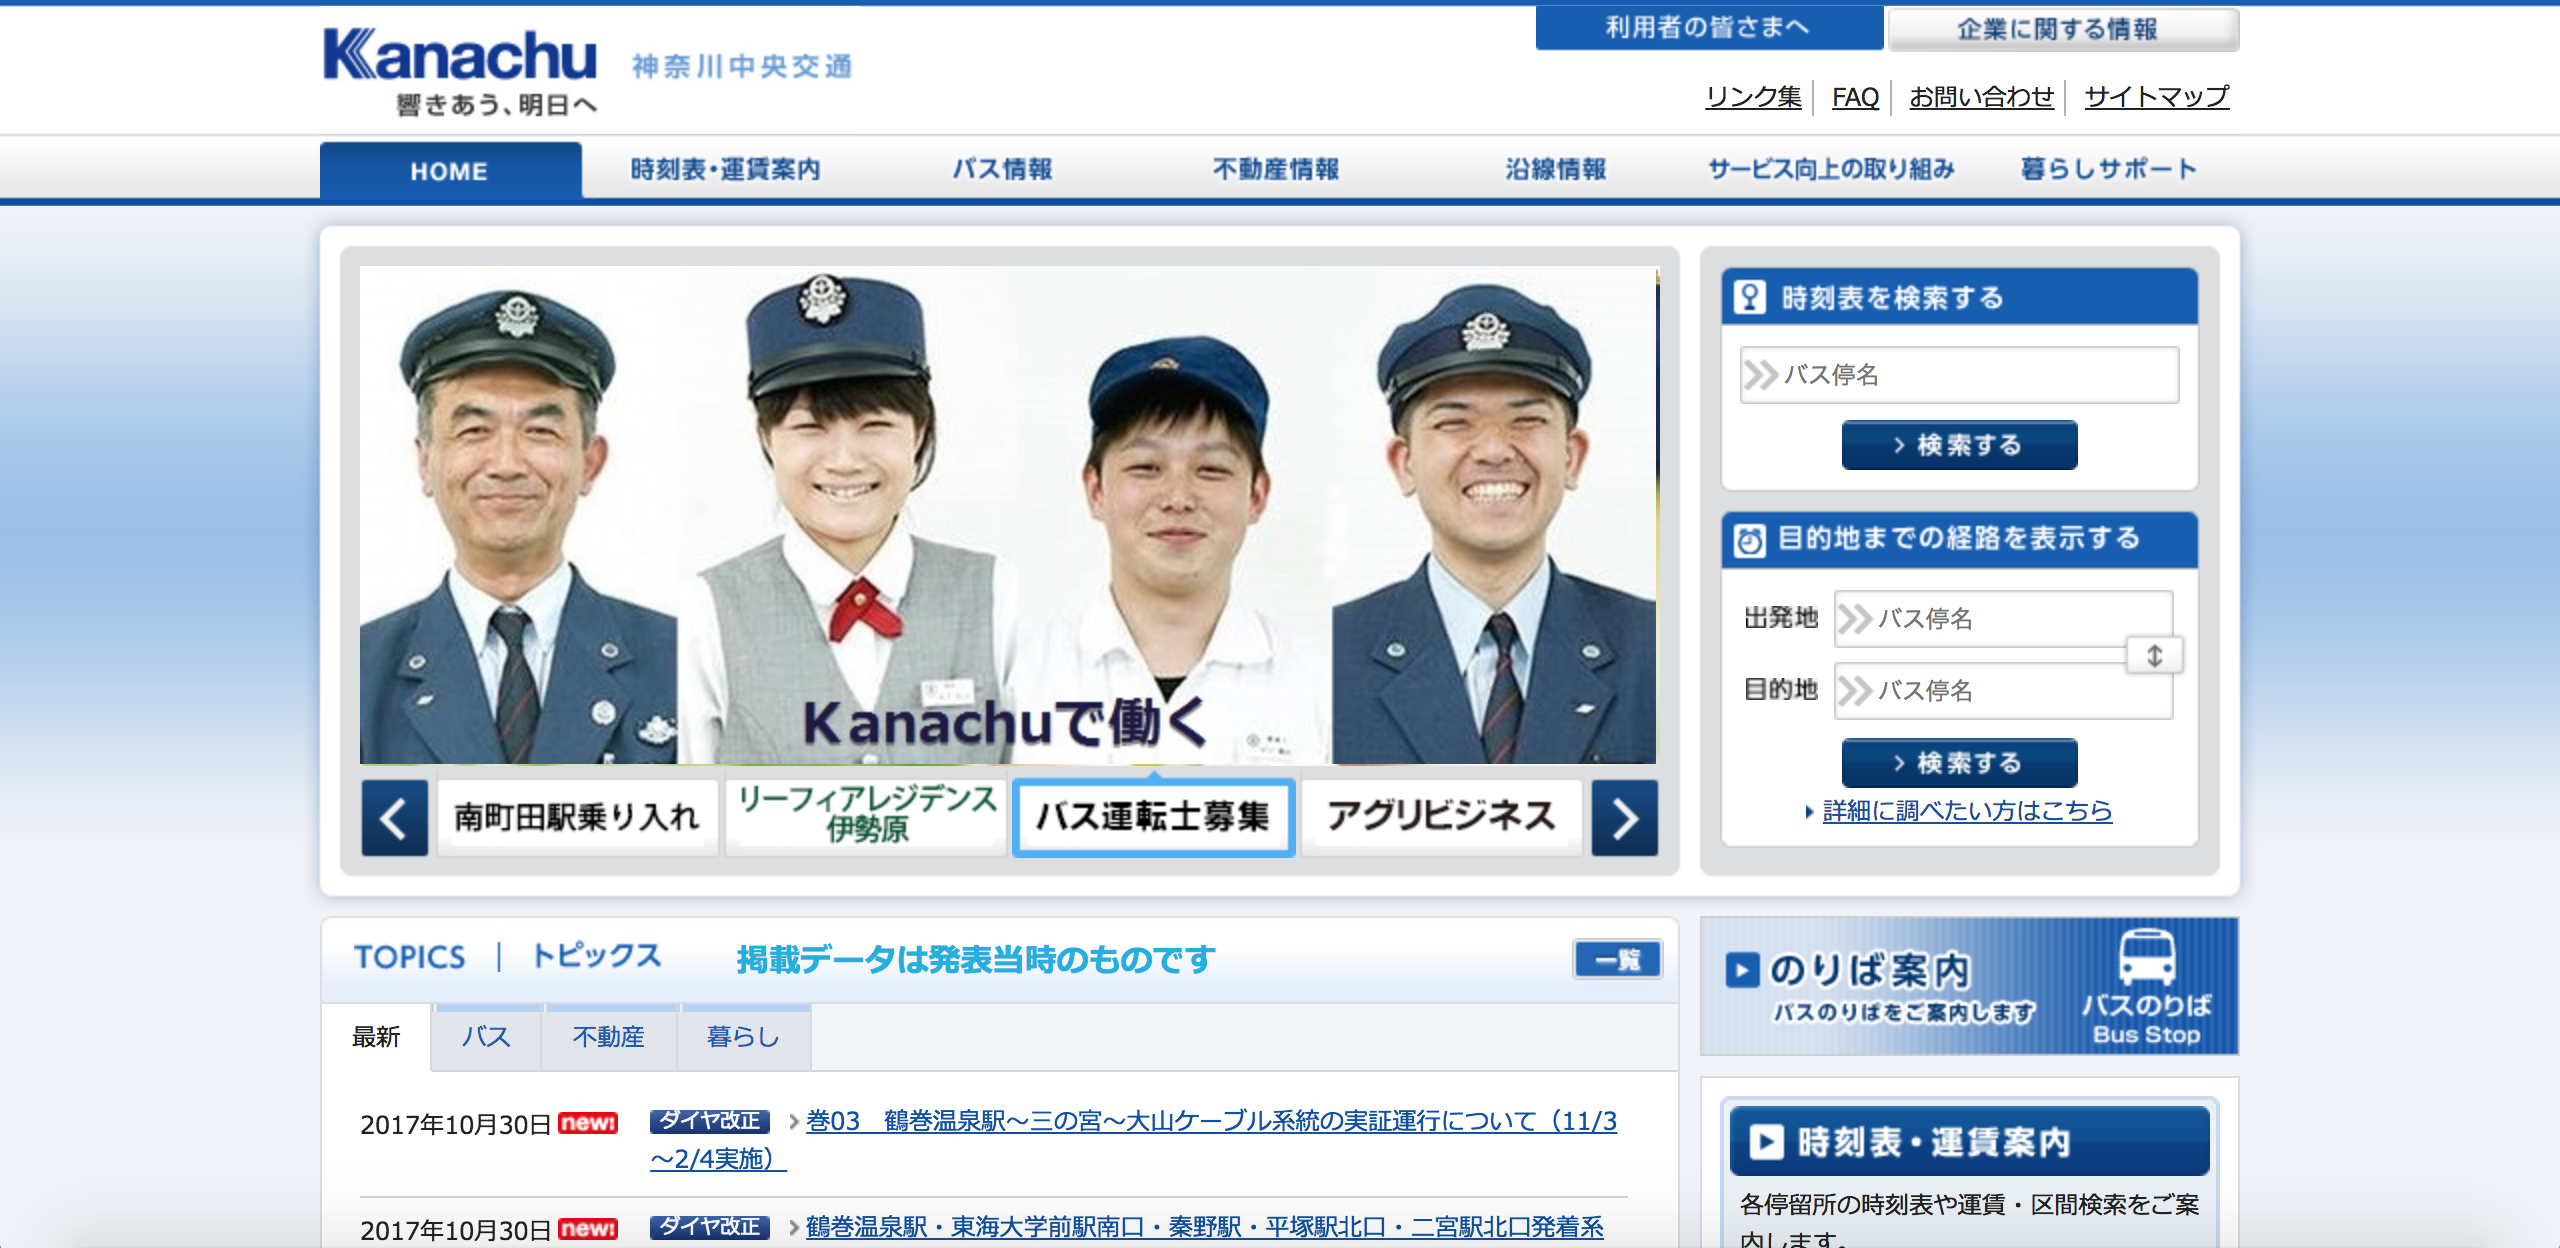2560x1248 pixels.
Task: Click first ダイヤ改正 tag label
Action: tap(709, 1121)
